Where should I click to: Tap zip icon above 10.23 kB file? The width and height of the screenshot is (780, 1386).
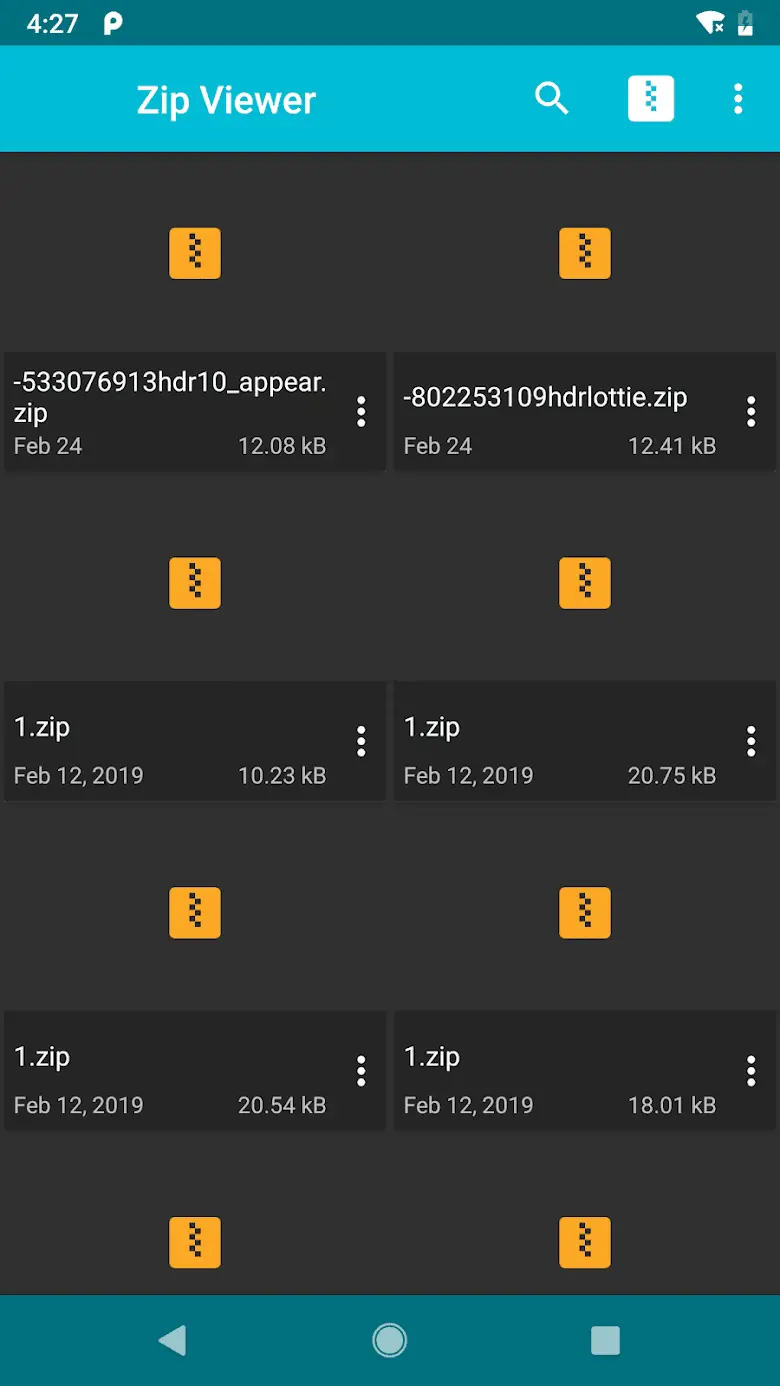[195, 583]
